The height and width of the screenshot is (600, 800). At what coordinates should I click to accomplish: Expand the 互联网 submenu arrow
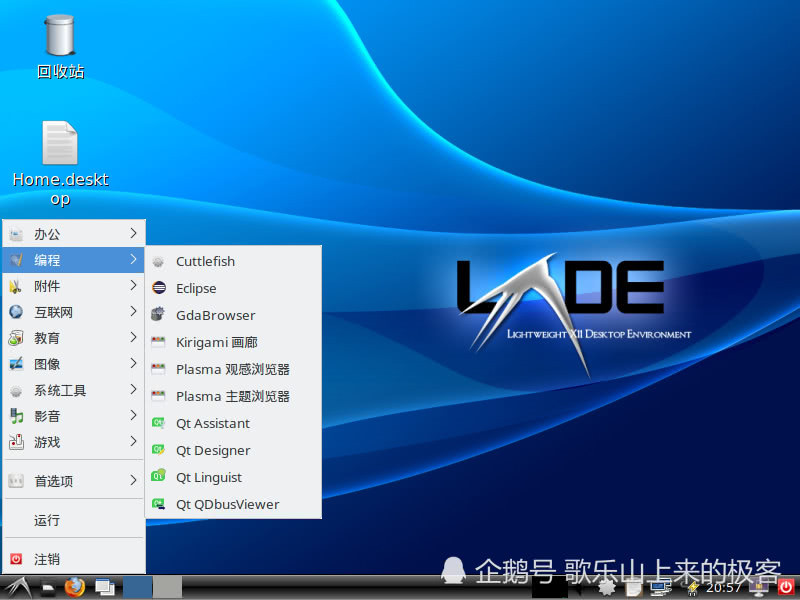click(x=133, y=311)
